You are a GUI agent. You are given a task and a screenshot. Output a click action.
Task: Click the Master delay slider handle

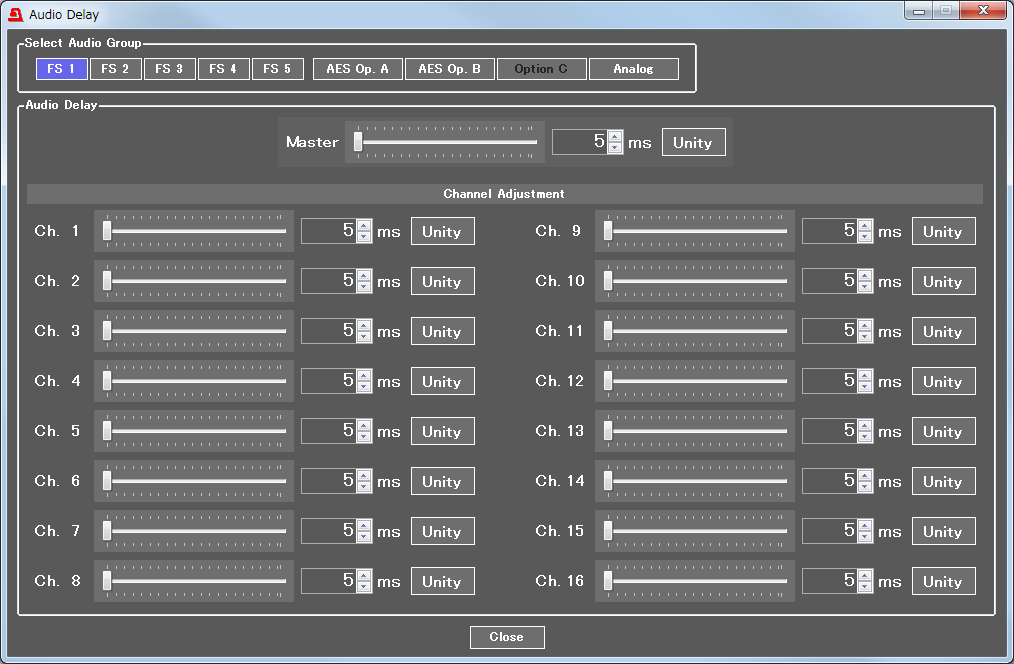357,142
